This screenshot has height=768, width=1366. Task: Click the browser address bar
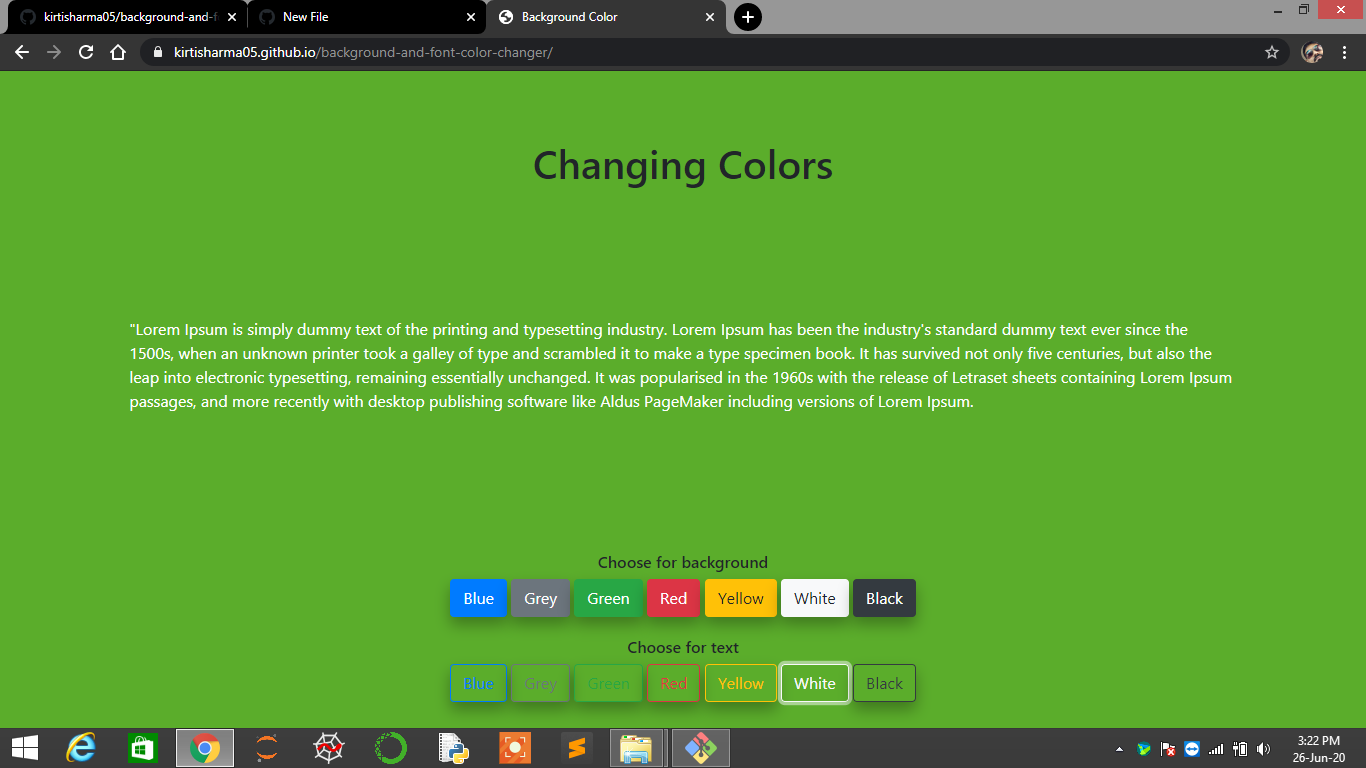click(600, 51)
